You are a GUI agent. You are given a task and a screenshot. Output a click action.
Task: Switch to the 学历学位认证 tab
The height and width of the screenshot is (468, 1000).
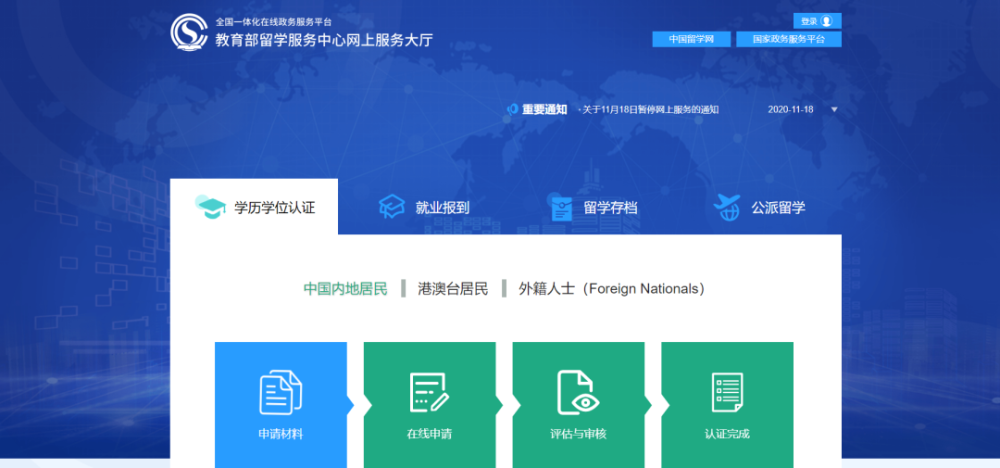[254, 207]
